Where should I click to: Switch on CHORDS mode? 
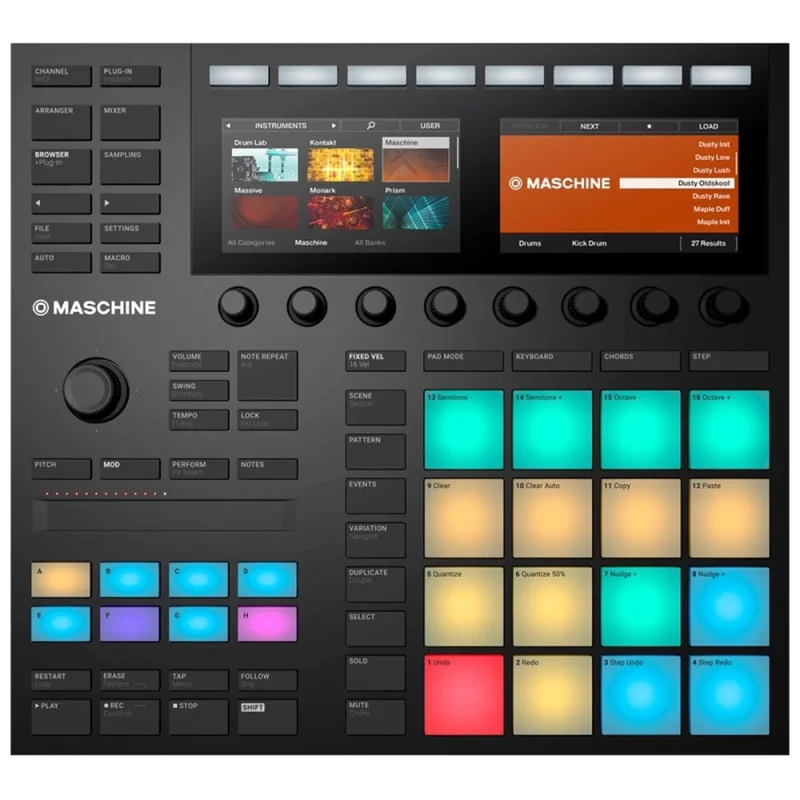click(x=640, y=361)
